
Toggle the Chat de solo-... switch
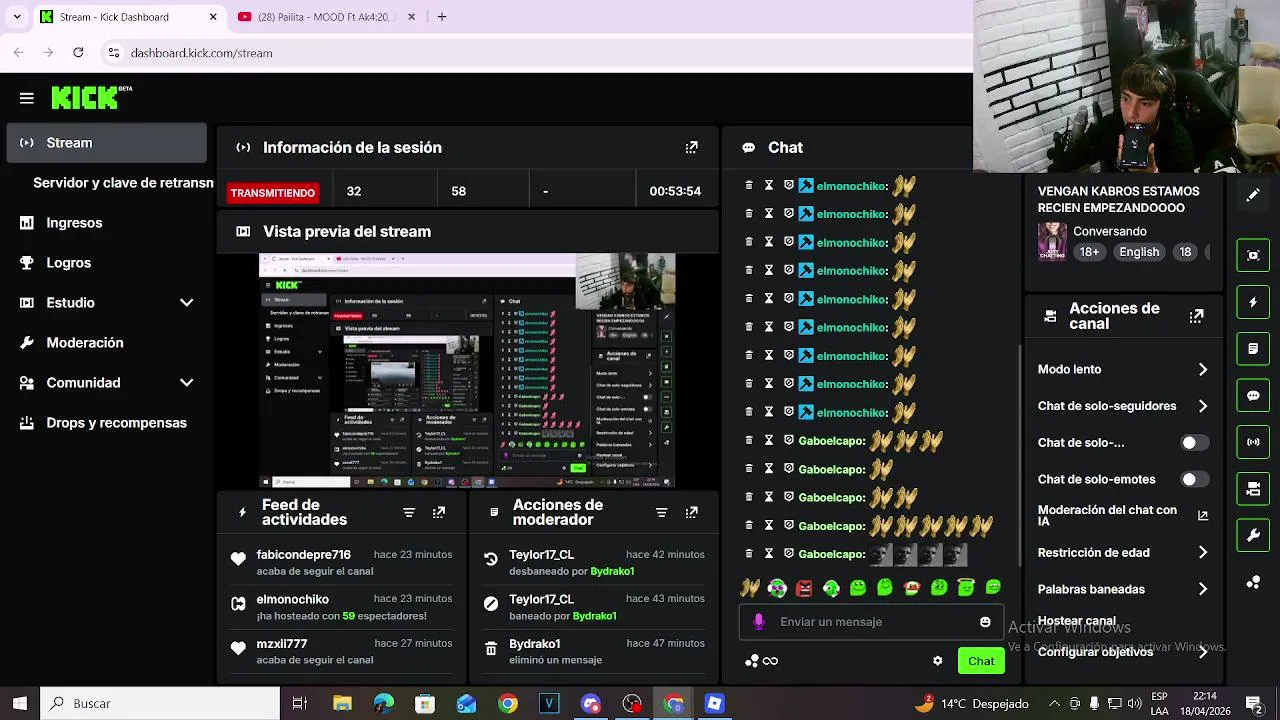click(1194, 443)
